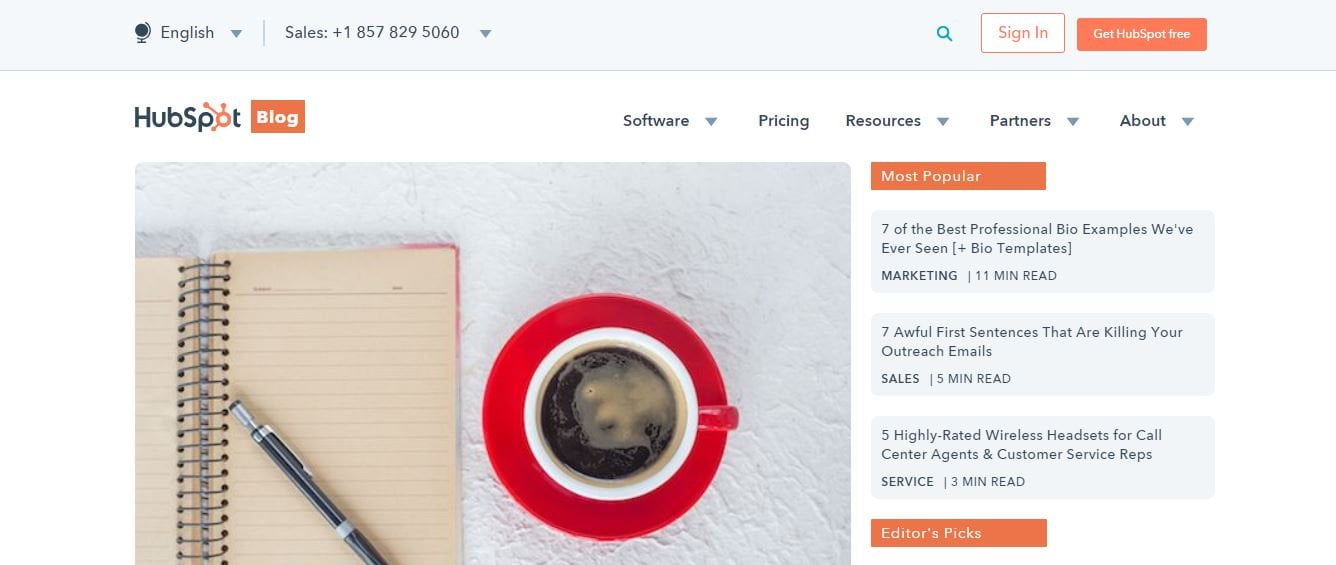The width and height of the screenshot is (1336, 565).
Task: Click the search magnifier icon
Action: [944, 34]
